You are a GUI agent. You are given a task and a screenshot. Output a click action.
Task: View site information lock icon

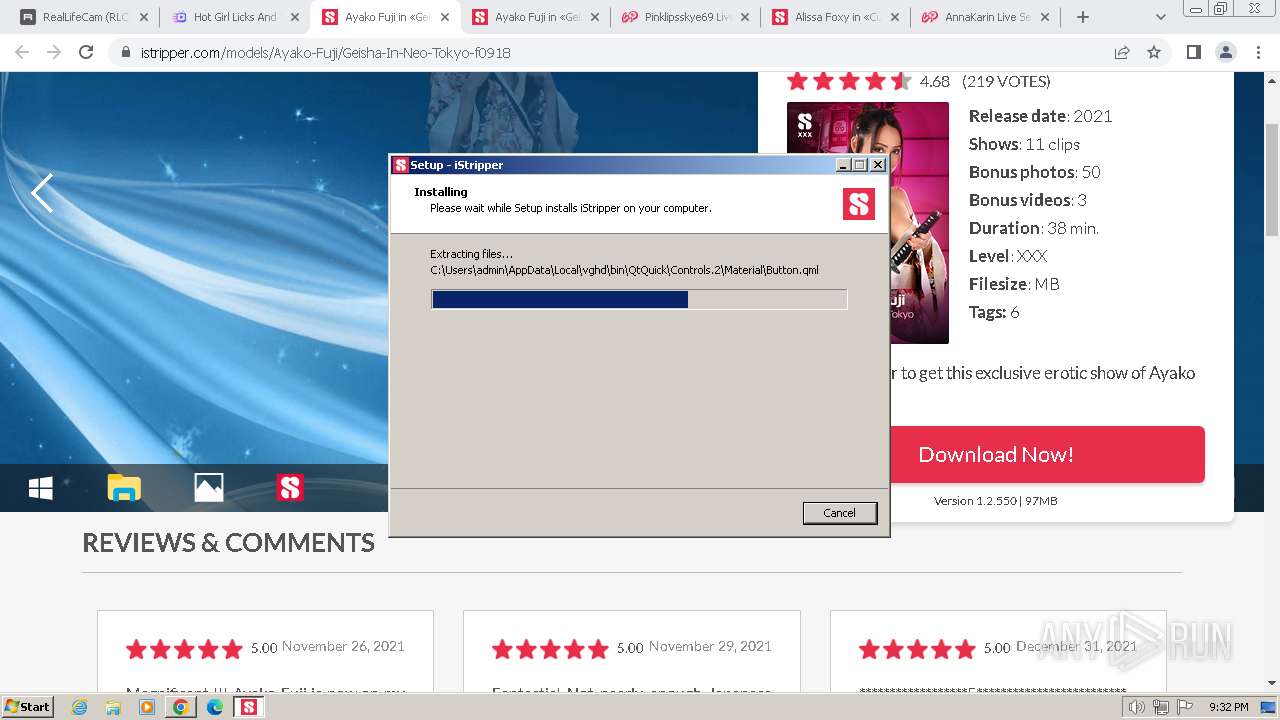click(125, 52)
